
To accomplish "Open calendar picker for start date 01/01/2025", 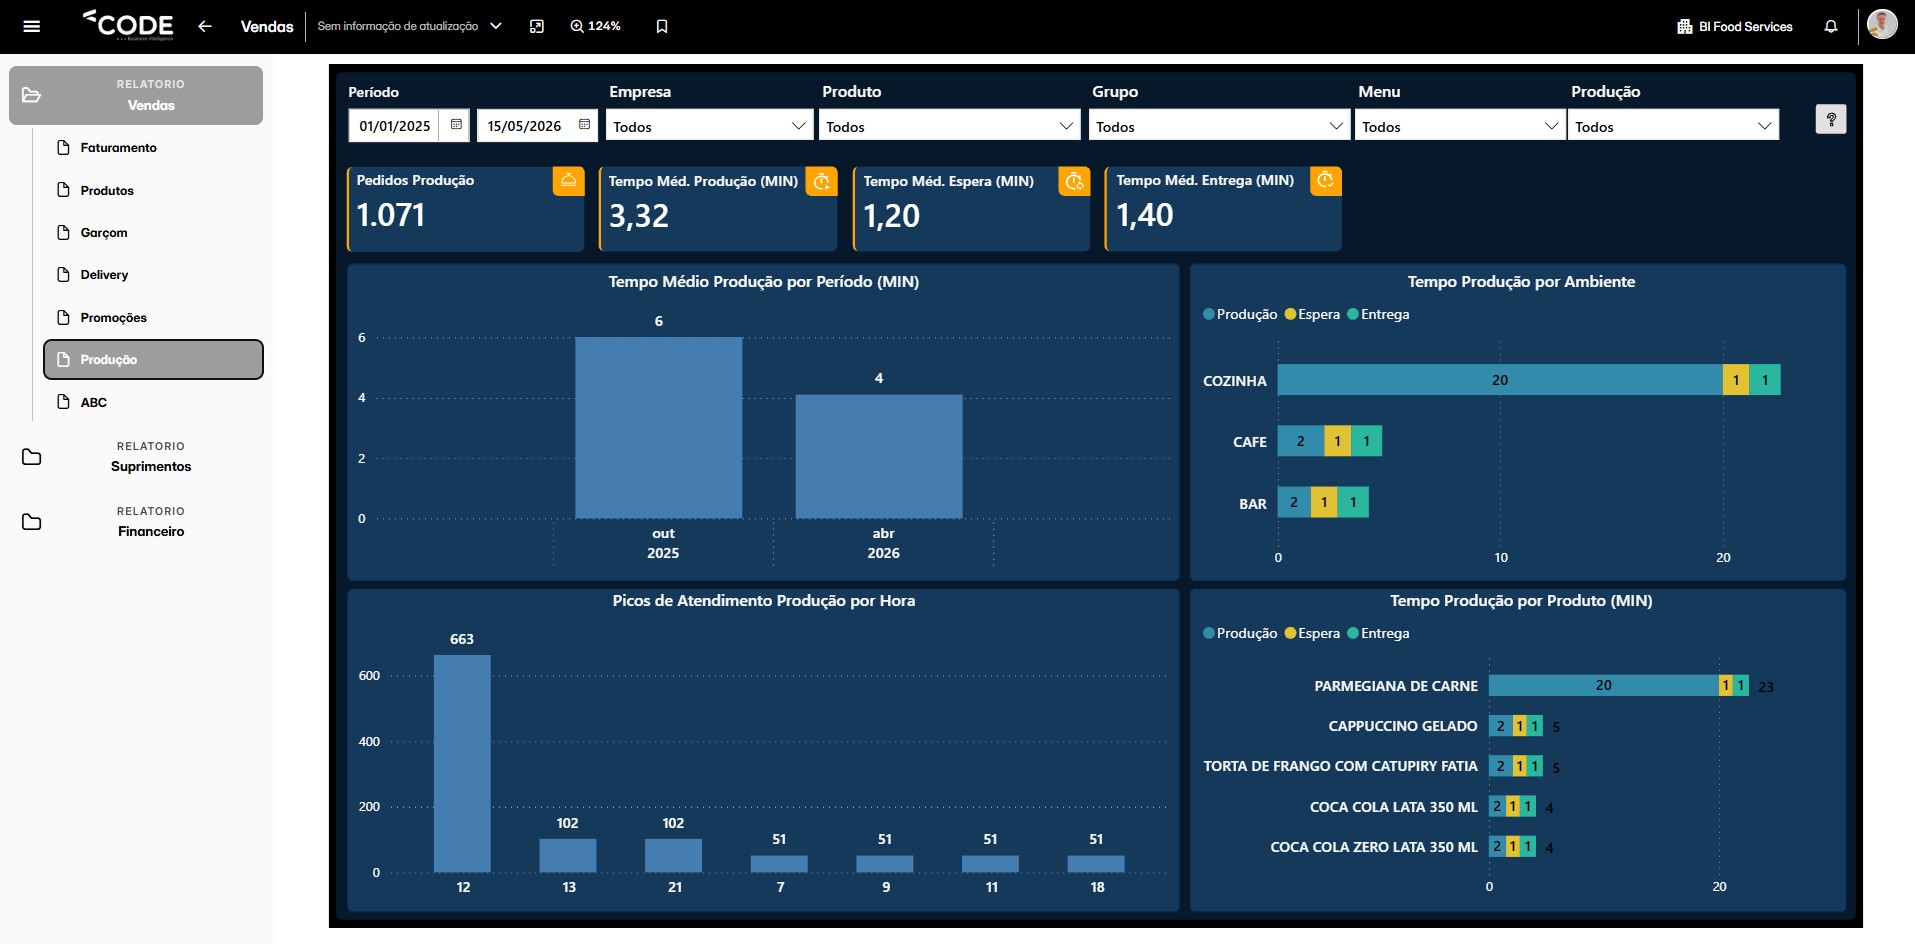I will 456,125.
